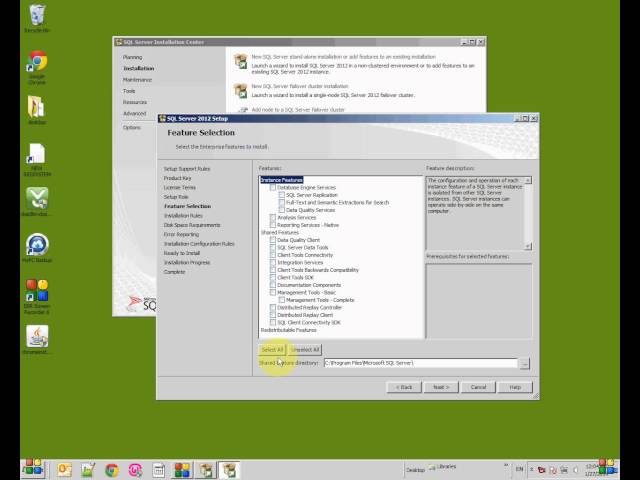Open the green notepad taskbar icon
Screen dimensions: 640x480
(x=88, y=470)
